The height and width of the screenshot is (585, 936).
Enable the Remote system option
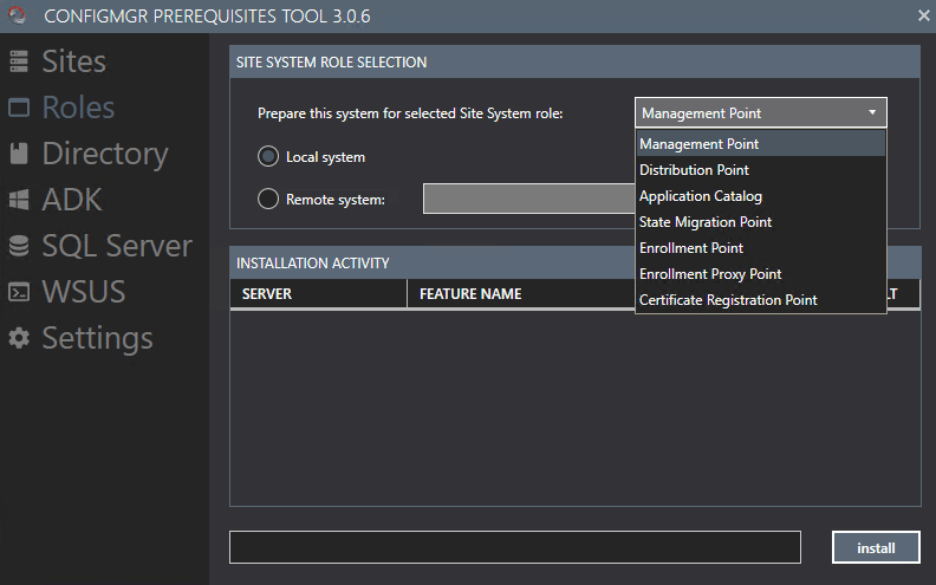(267, 198)
